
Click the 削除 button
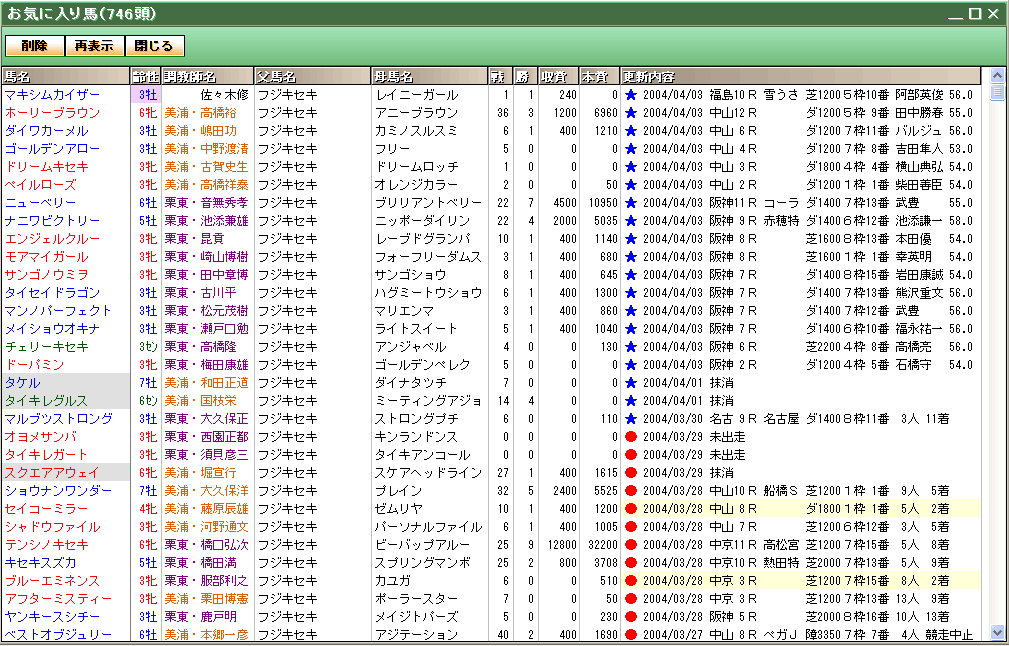pyautogui.click(x=35, y=46)
